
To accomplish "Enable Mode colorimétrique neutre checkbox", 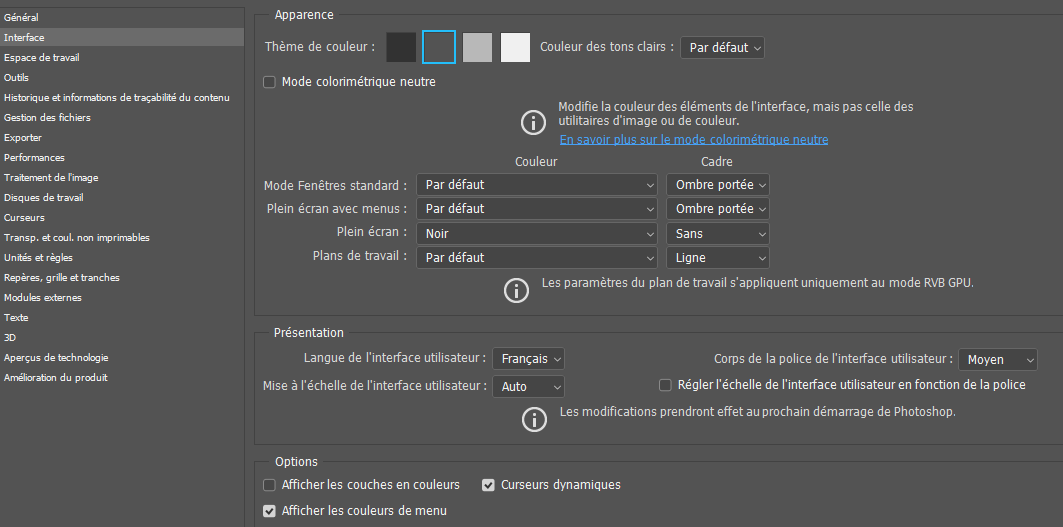I will coord(269,82).
